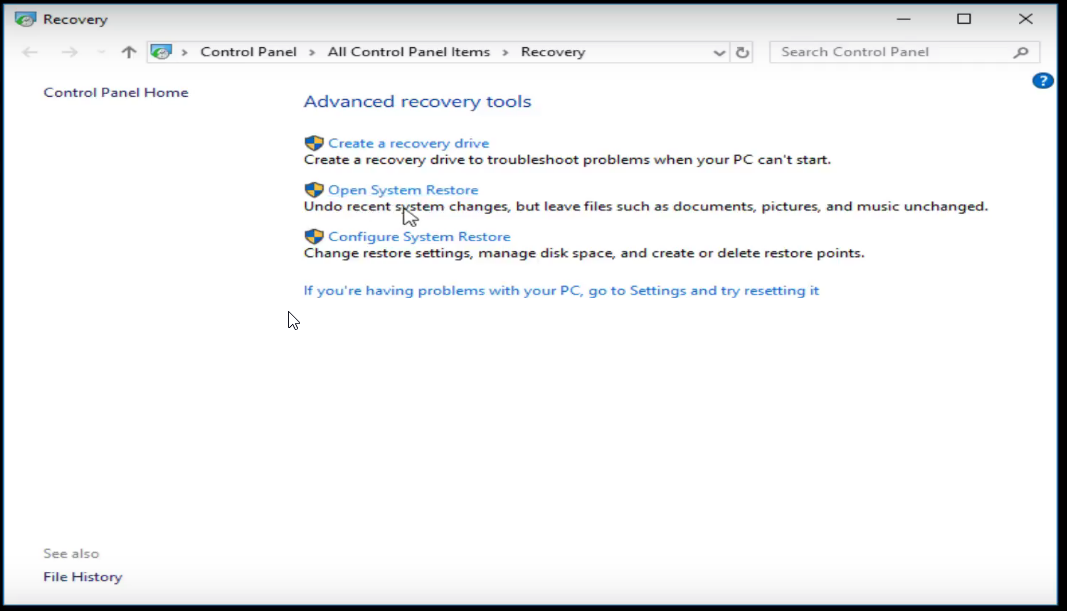The image size is (1067, 611).
Task: Expand chevron after Control Panel breadcrumb
Action: (312, 52)
